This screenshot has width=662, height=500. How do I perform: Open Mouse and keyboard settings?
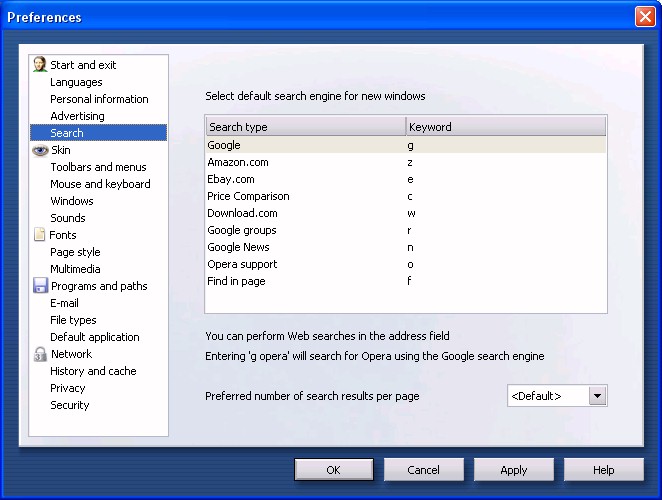coord(100,184)
